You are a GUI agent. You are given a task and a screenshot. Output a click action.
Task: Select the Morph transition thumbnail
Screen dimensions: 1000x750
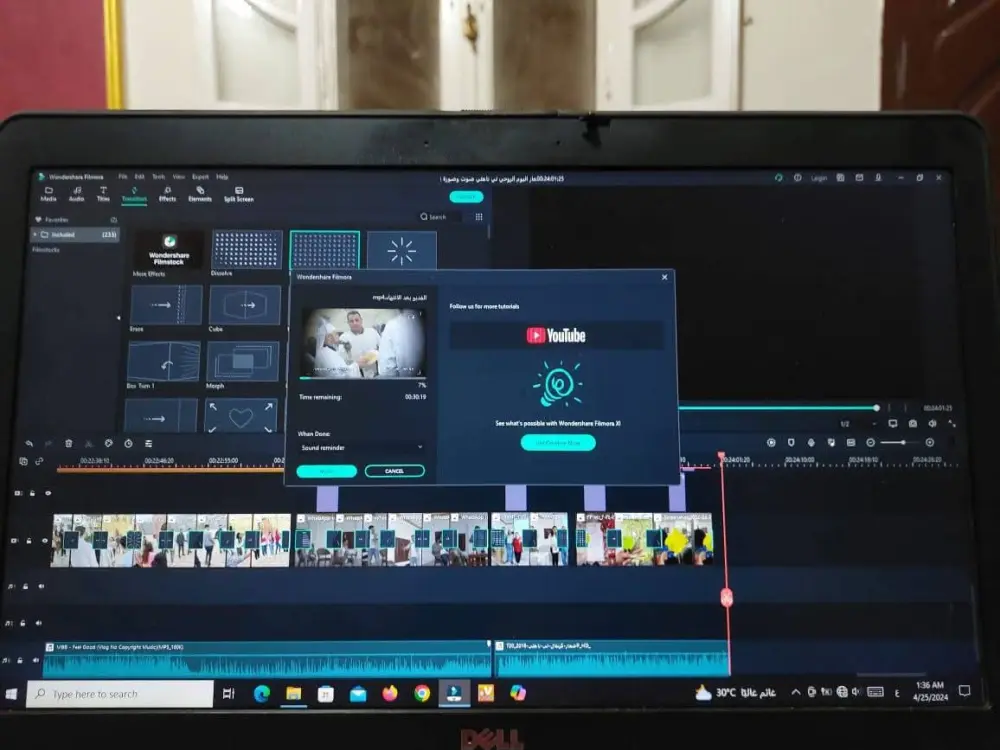point(242,361)
